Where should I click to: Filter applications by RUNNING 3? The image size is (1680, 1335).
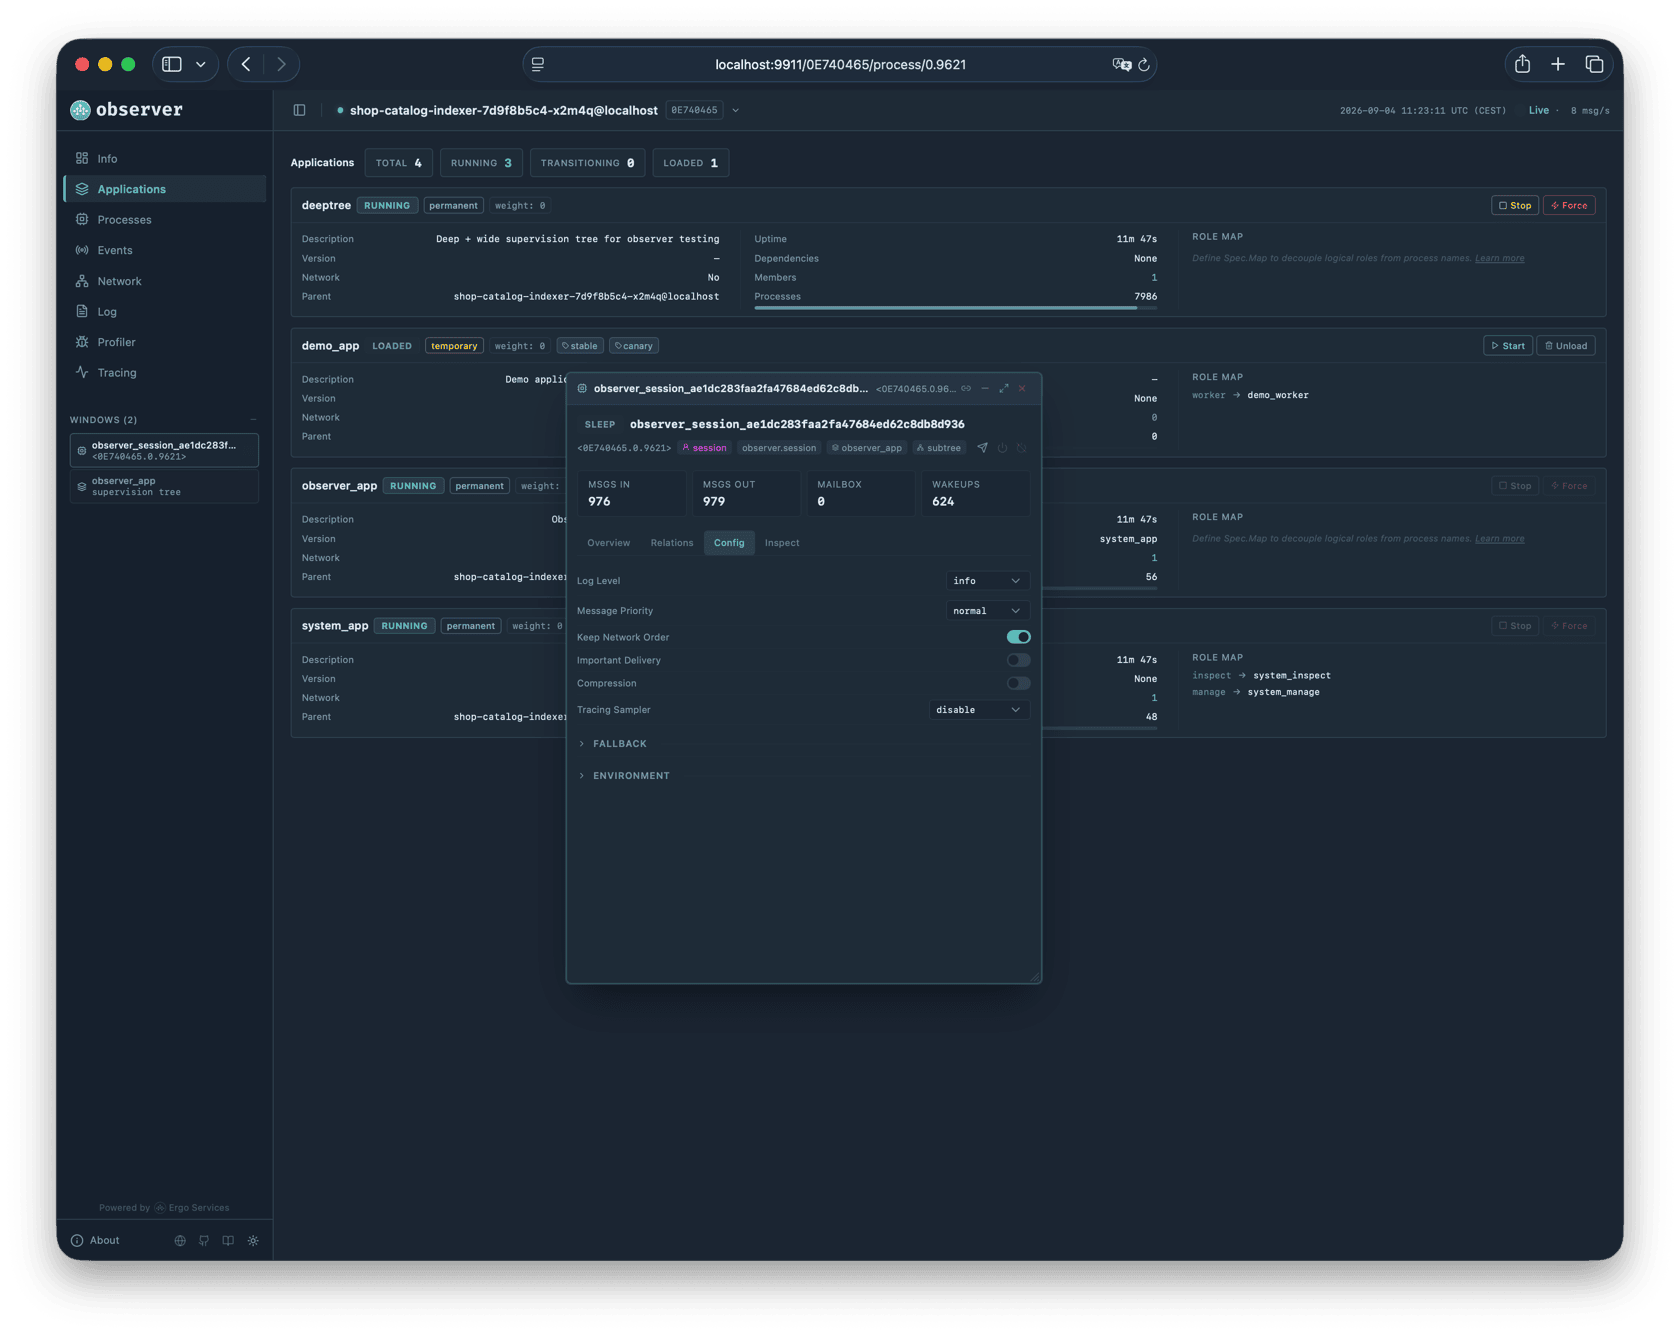(x=481, y=163)
